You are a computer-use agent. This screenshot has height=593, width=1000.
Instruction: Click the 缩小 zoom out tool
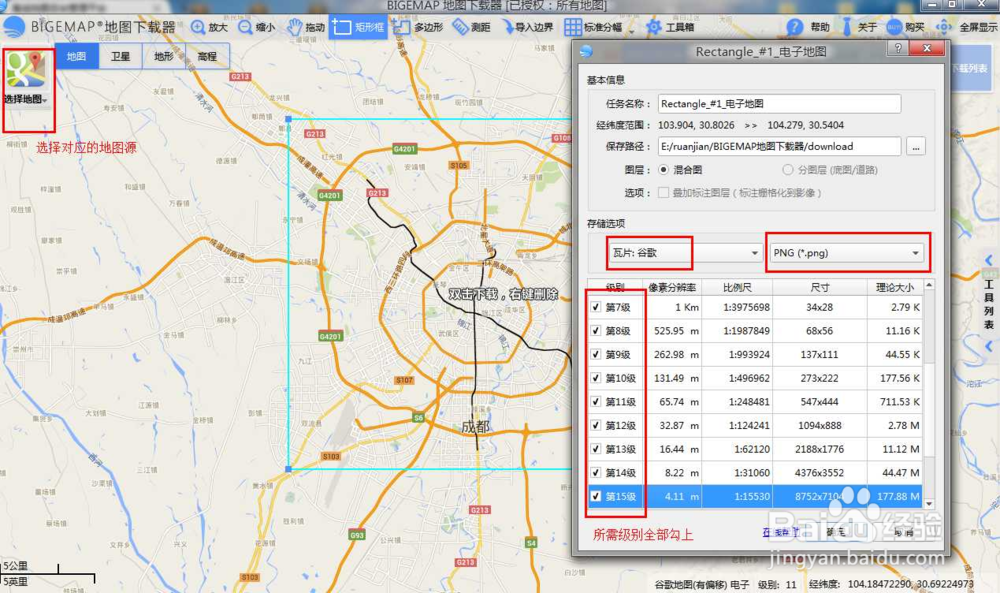[258, 27]
